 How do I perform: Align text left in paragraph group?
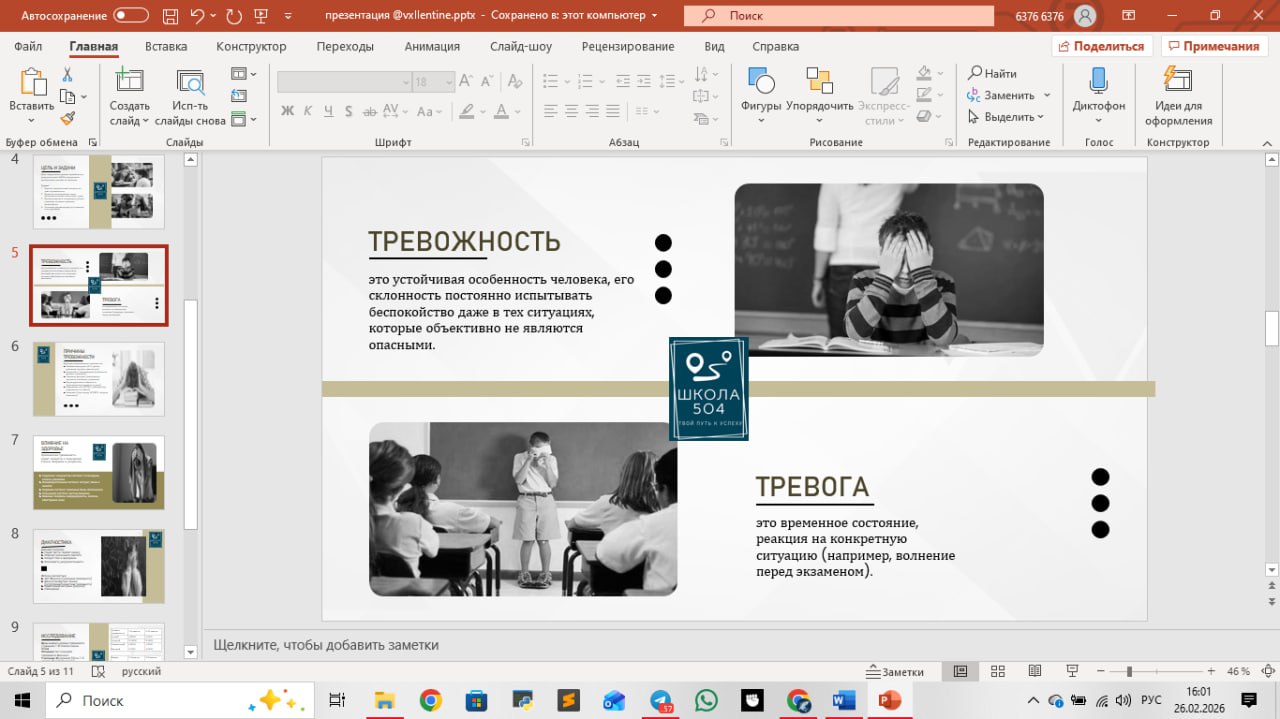[x=549, y=111]
